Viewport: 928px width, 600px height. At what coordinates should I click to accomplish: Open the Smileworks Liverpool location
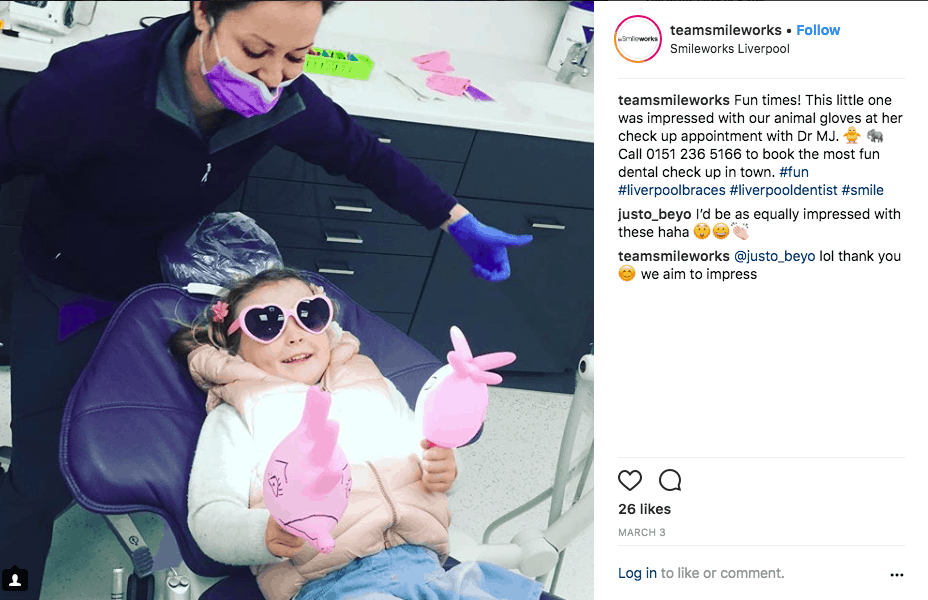(x=730, y=49)
